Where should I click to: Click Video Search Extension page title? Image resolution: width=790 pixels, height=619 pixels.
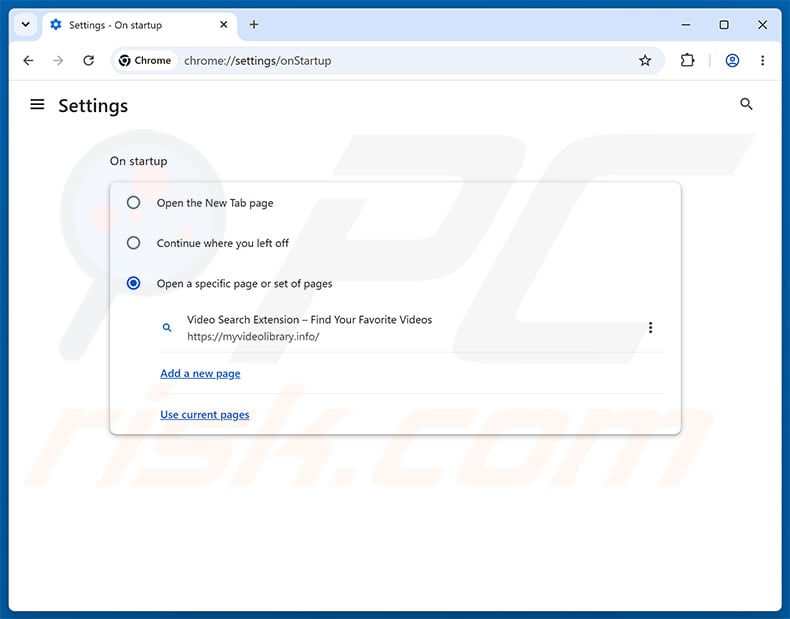[309, 320]
